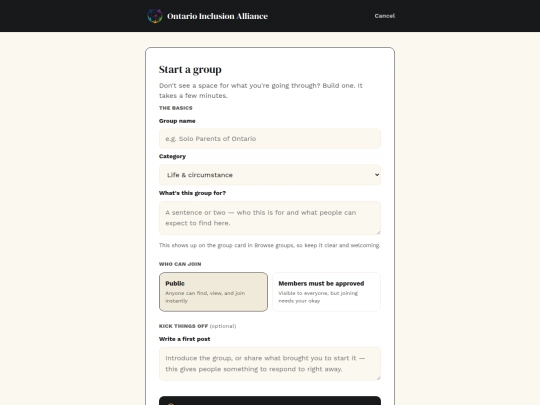Click the Ontario Inclusion Alliance logo icon
Viewport: 540px width, 405px height.
pos(155,16)
